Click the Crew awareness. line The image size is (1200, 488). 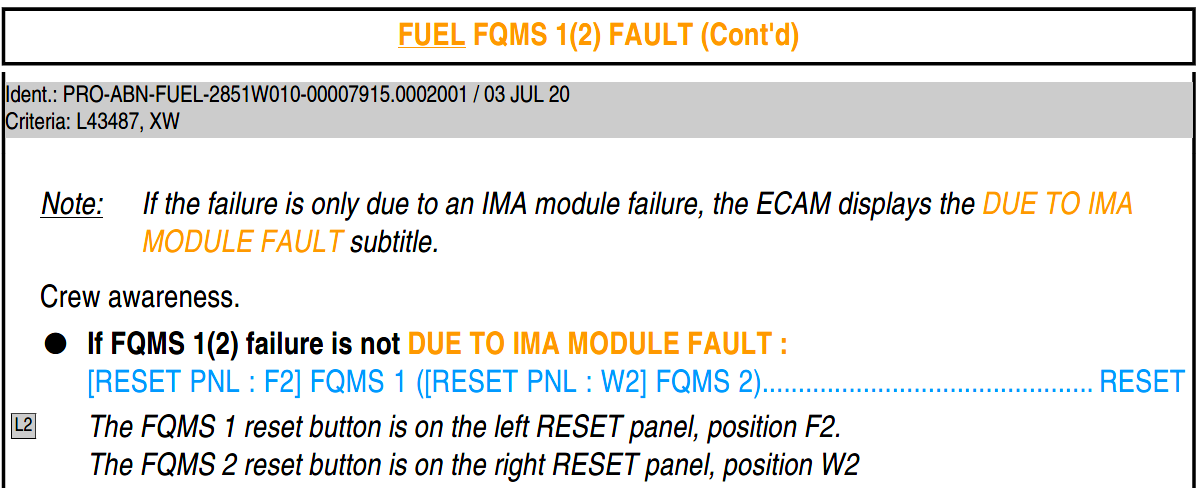click(x=140, y=297)
